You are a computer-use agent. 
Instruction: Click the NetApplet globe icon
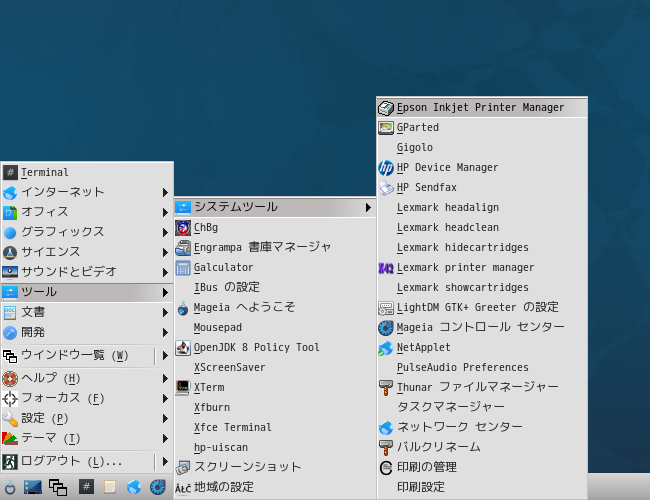click(x=386, y=348)
